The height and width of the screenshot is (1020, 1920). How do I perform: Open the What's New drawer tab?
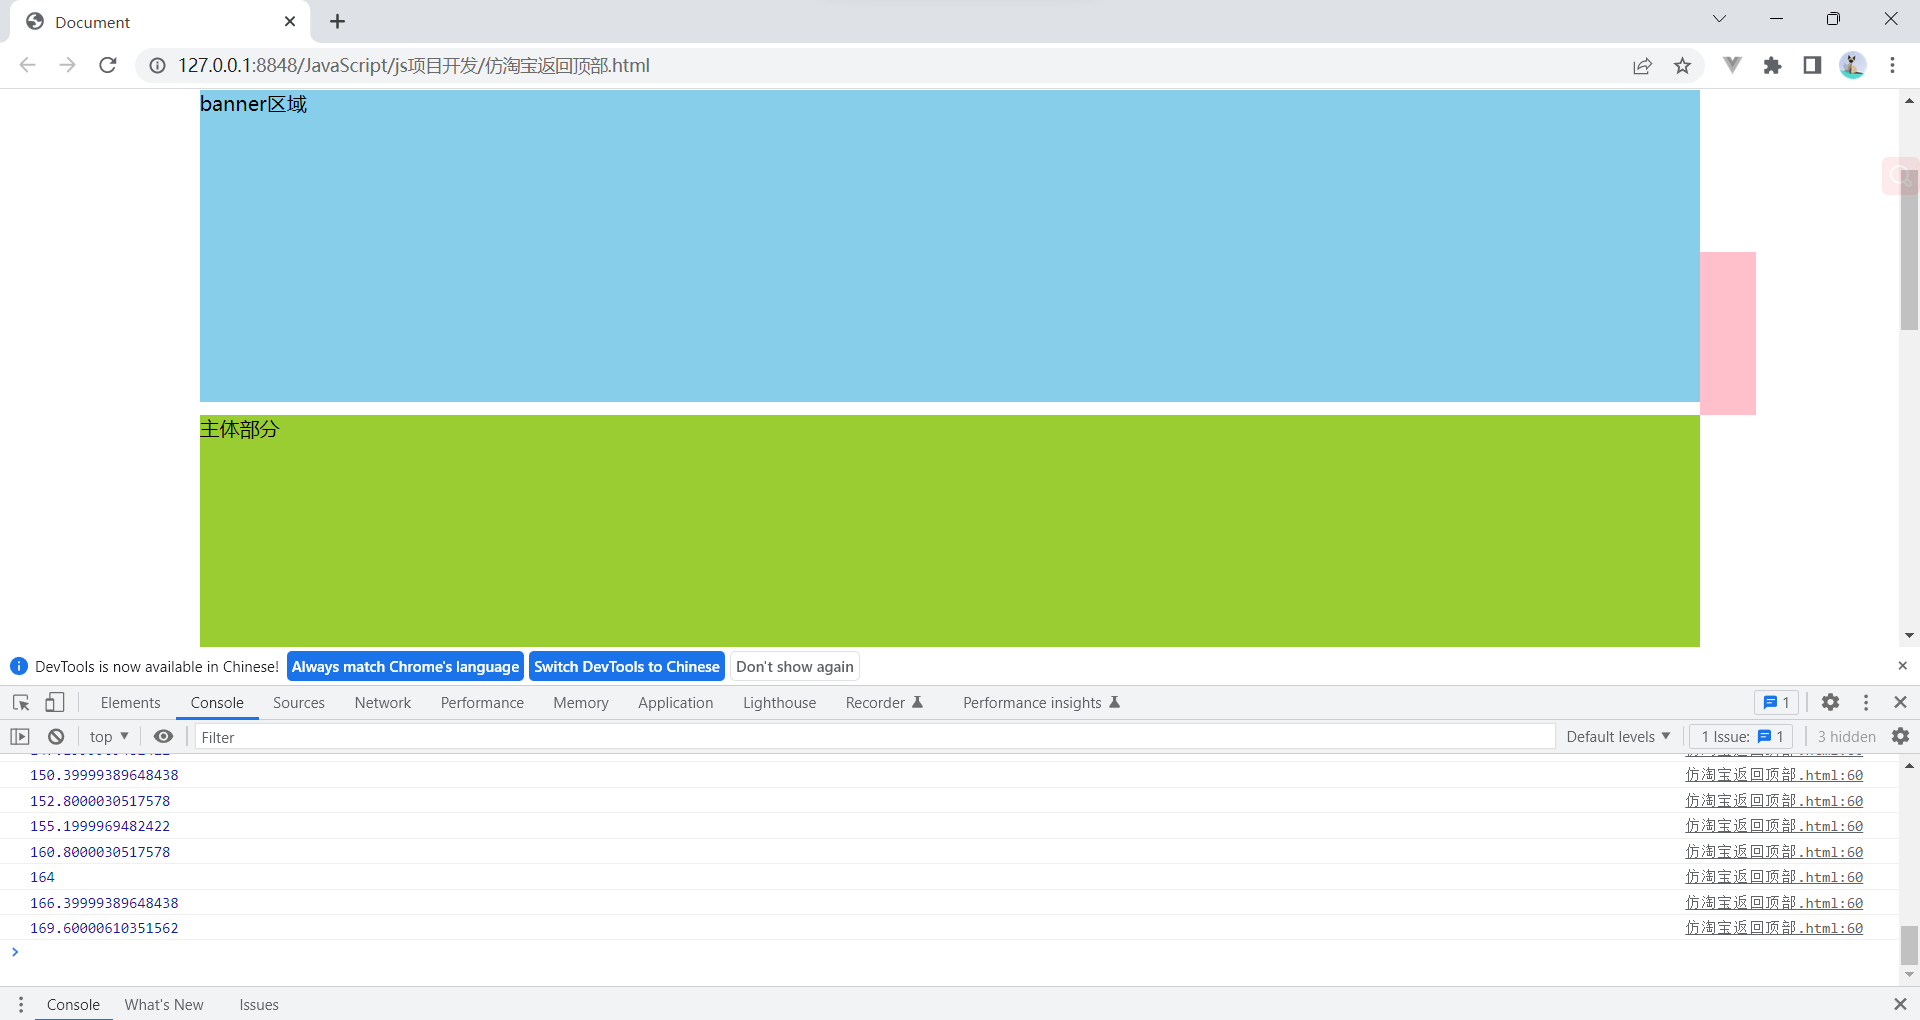point(163,1004)
